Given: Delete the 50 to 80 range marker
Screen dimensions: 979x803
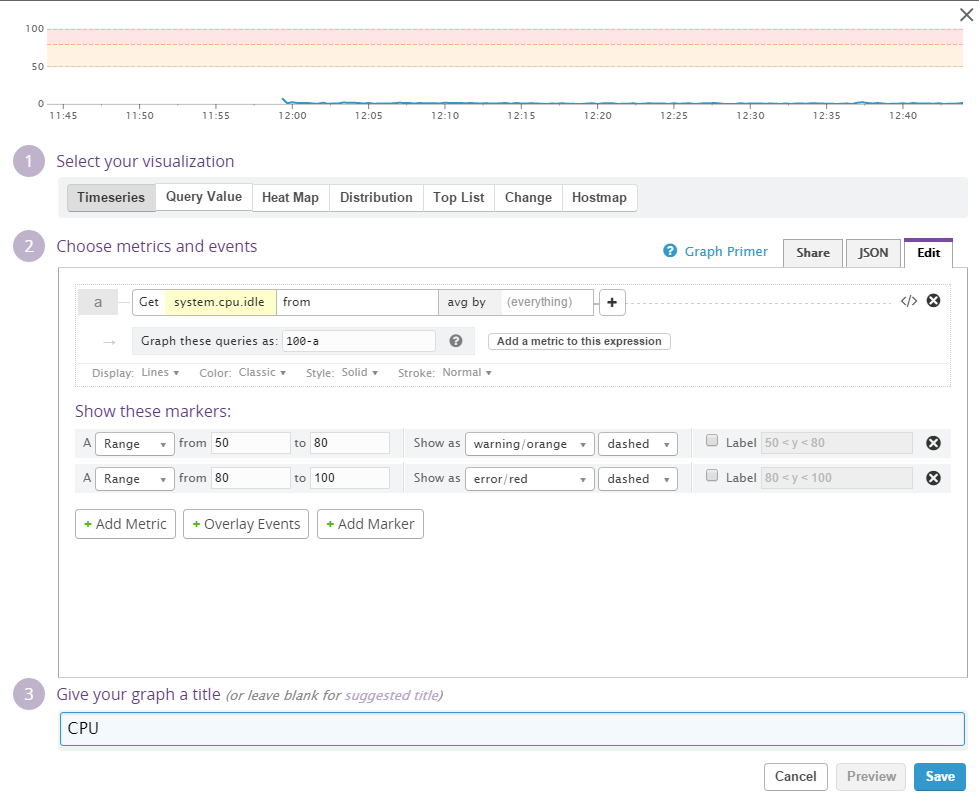Looking at the screenshot, I should (x=933, y=443).
